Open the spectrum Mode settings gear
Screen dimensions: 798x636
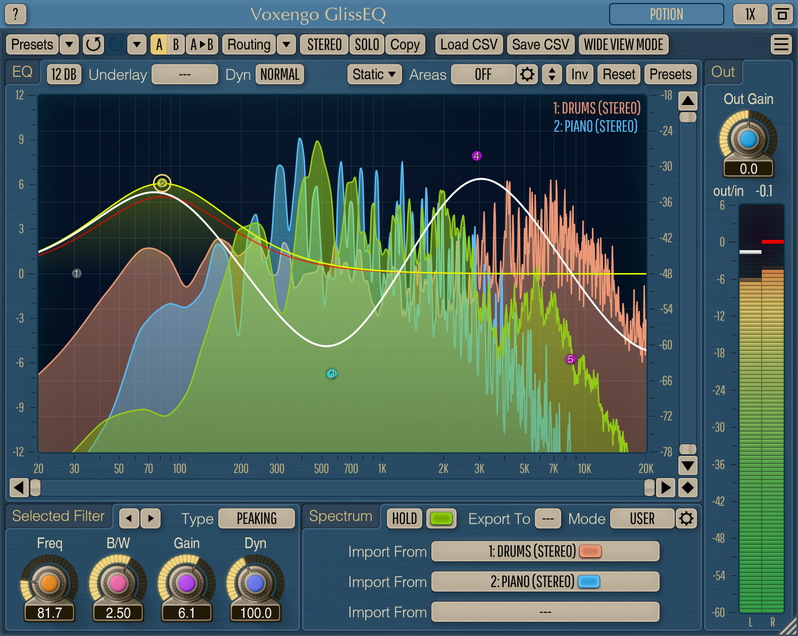click(x=686, y=518)
